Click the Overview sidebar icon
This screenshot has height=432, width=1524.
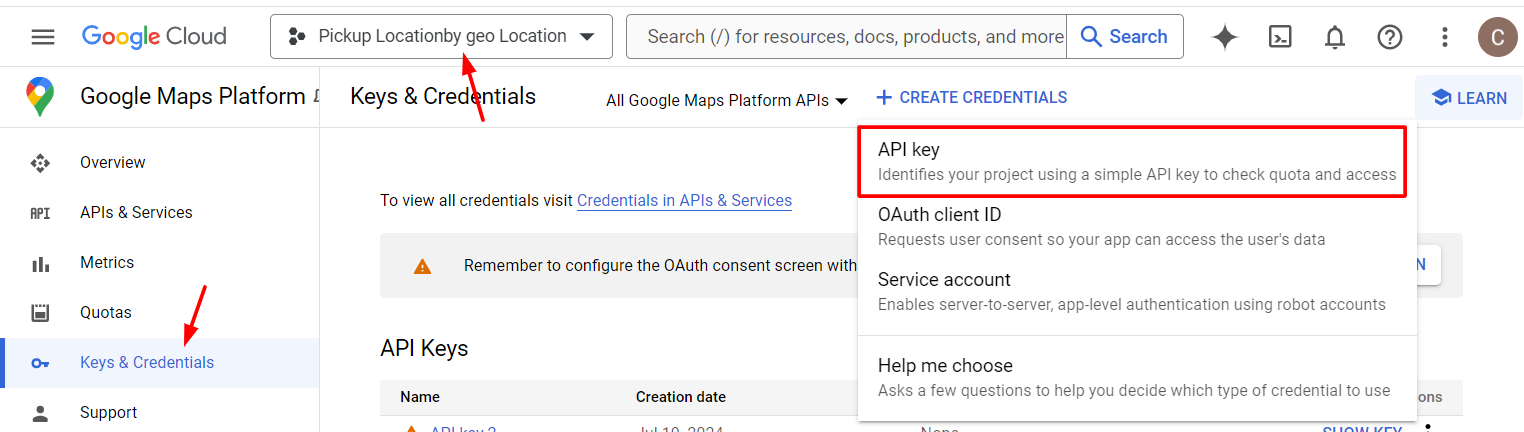pos(40,162)
